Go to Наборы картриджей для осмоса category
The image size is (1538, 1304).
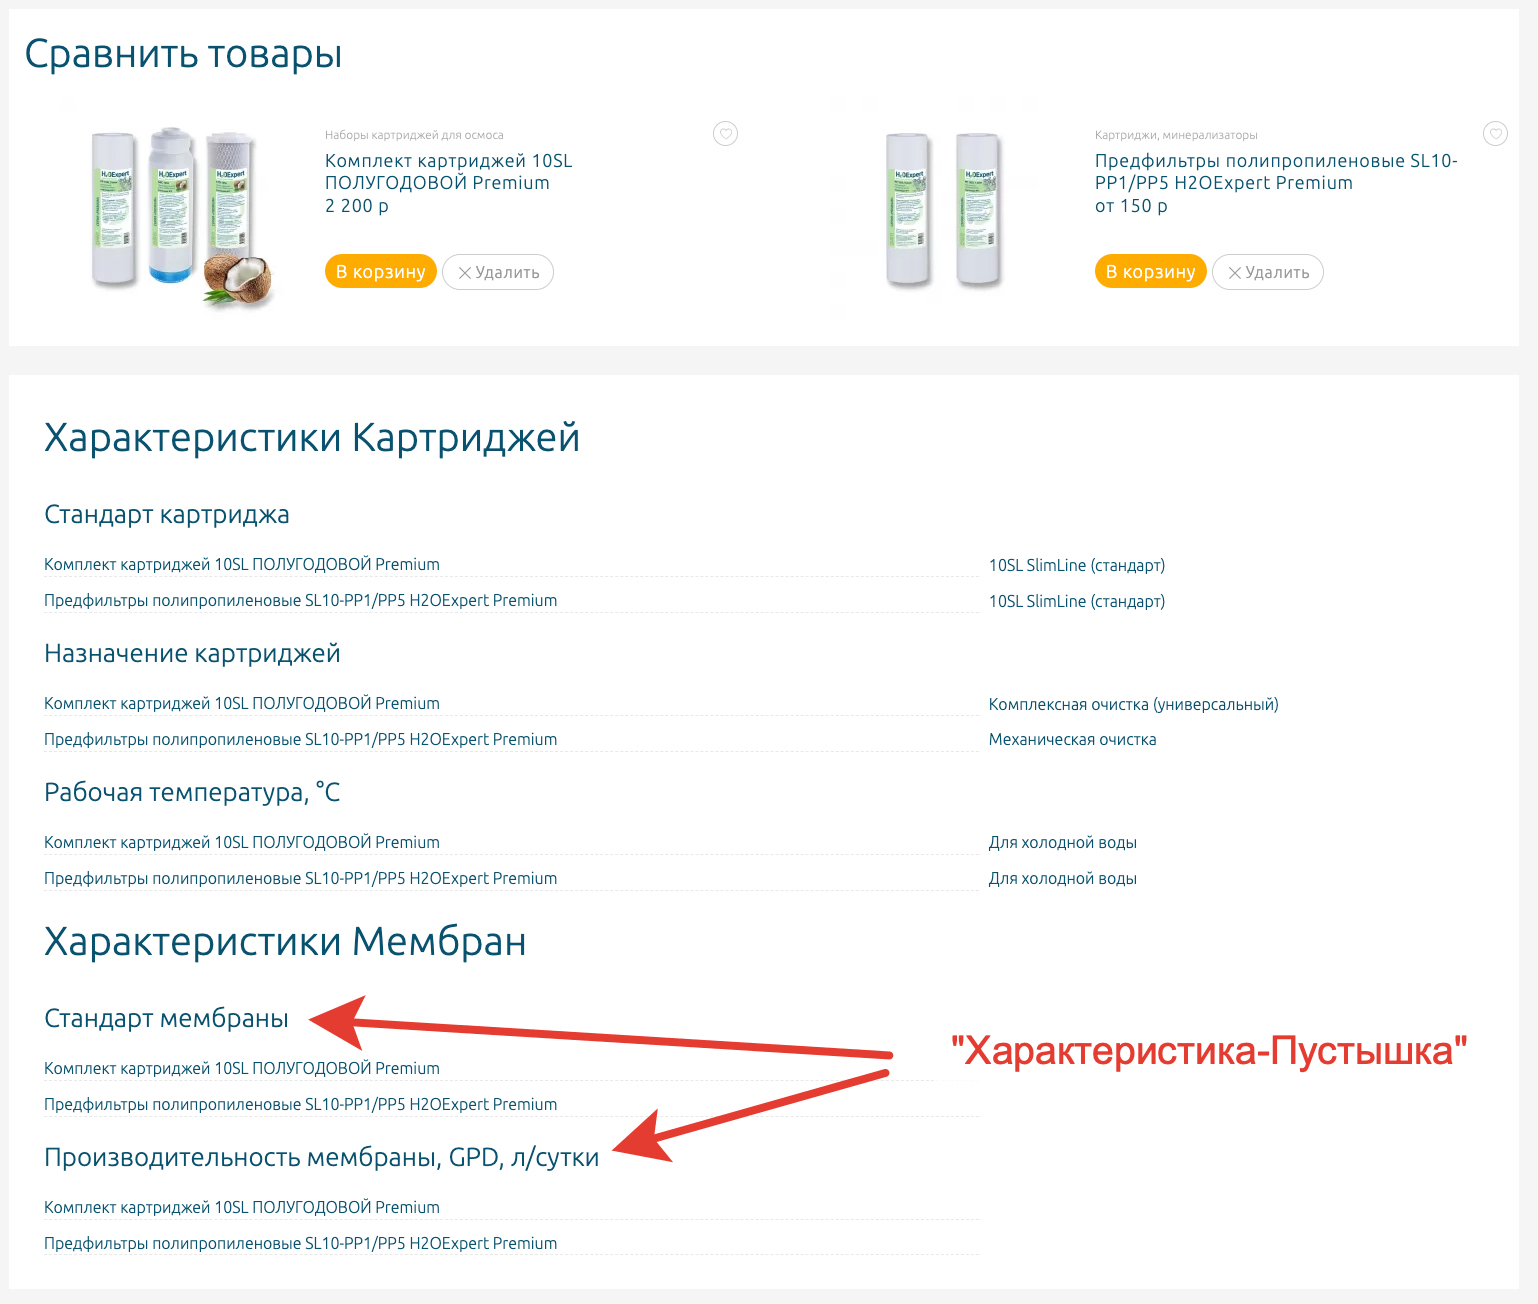coord(414,135)
